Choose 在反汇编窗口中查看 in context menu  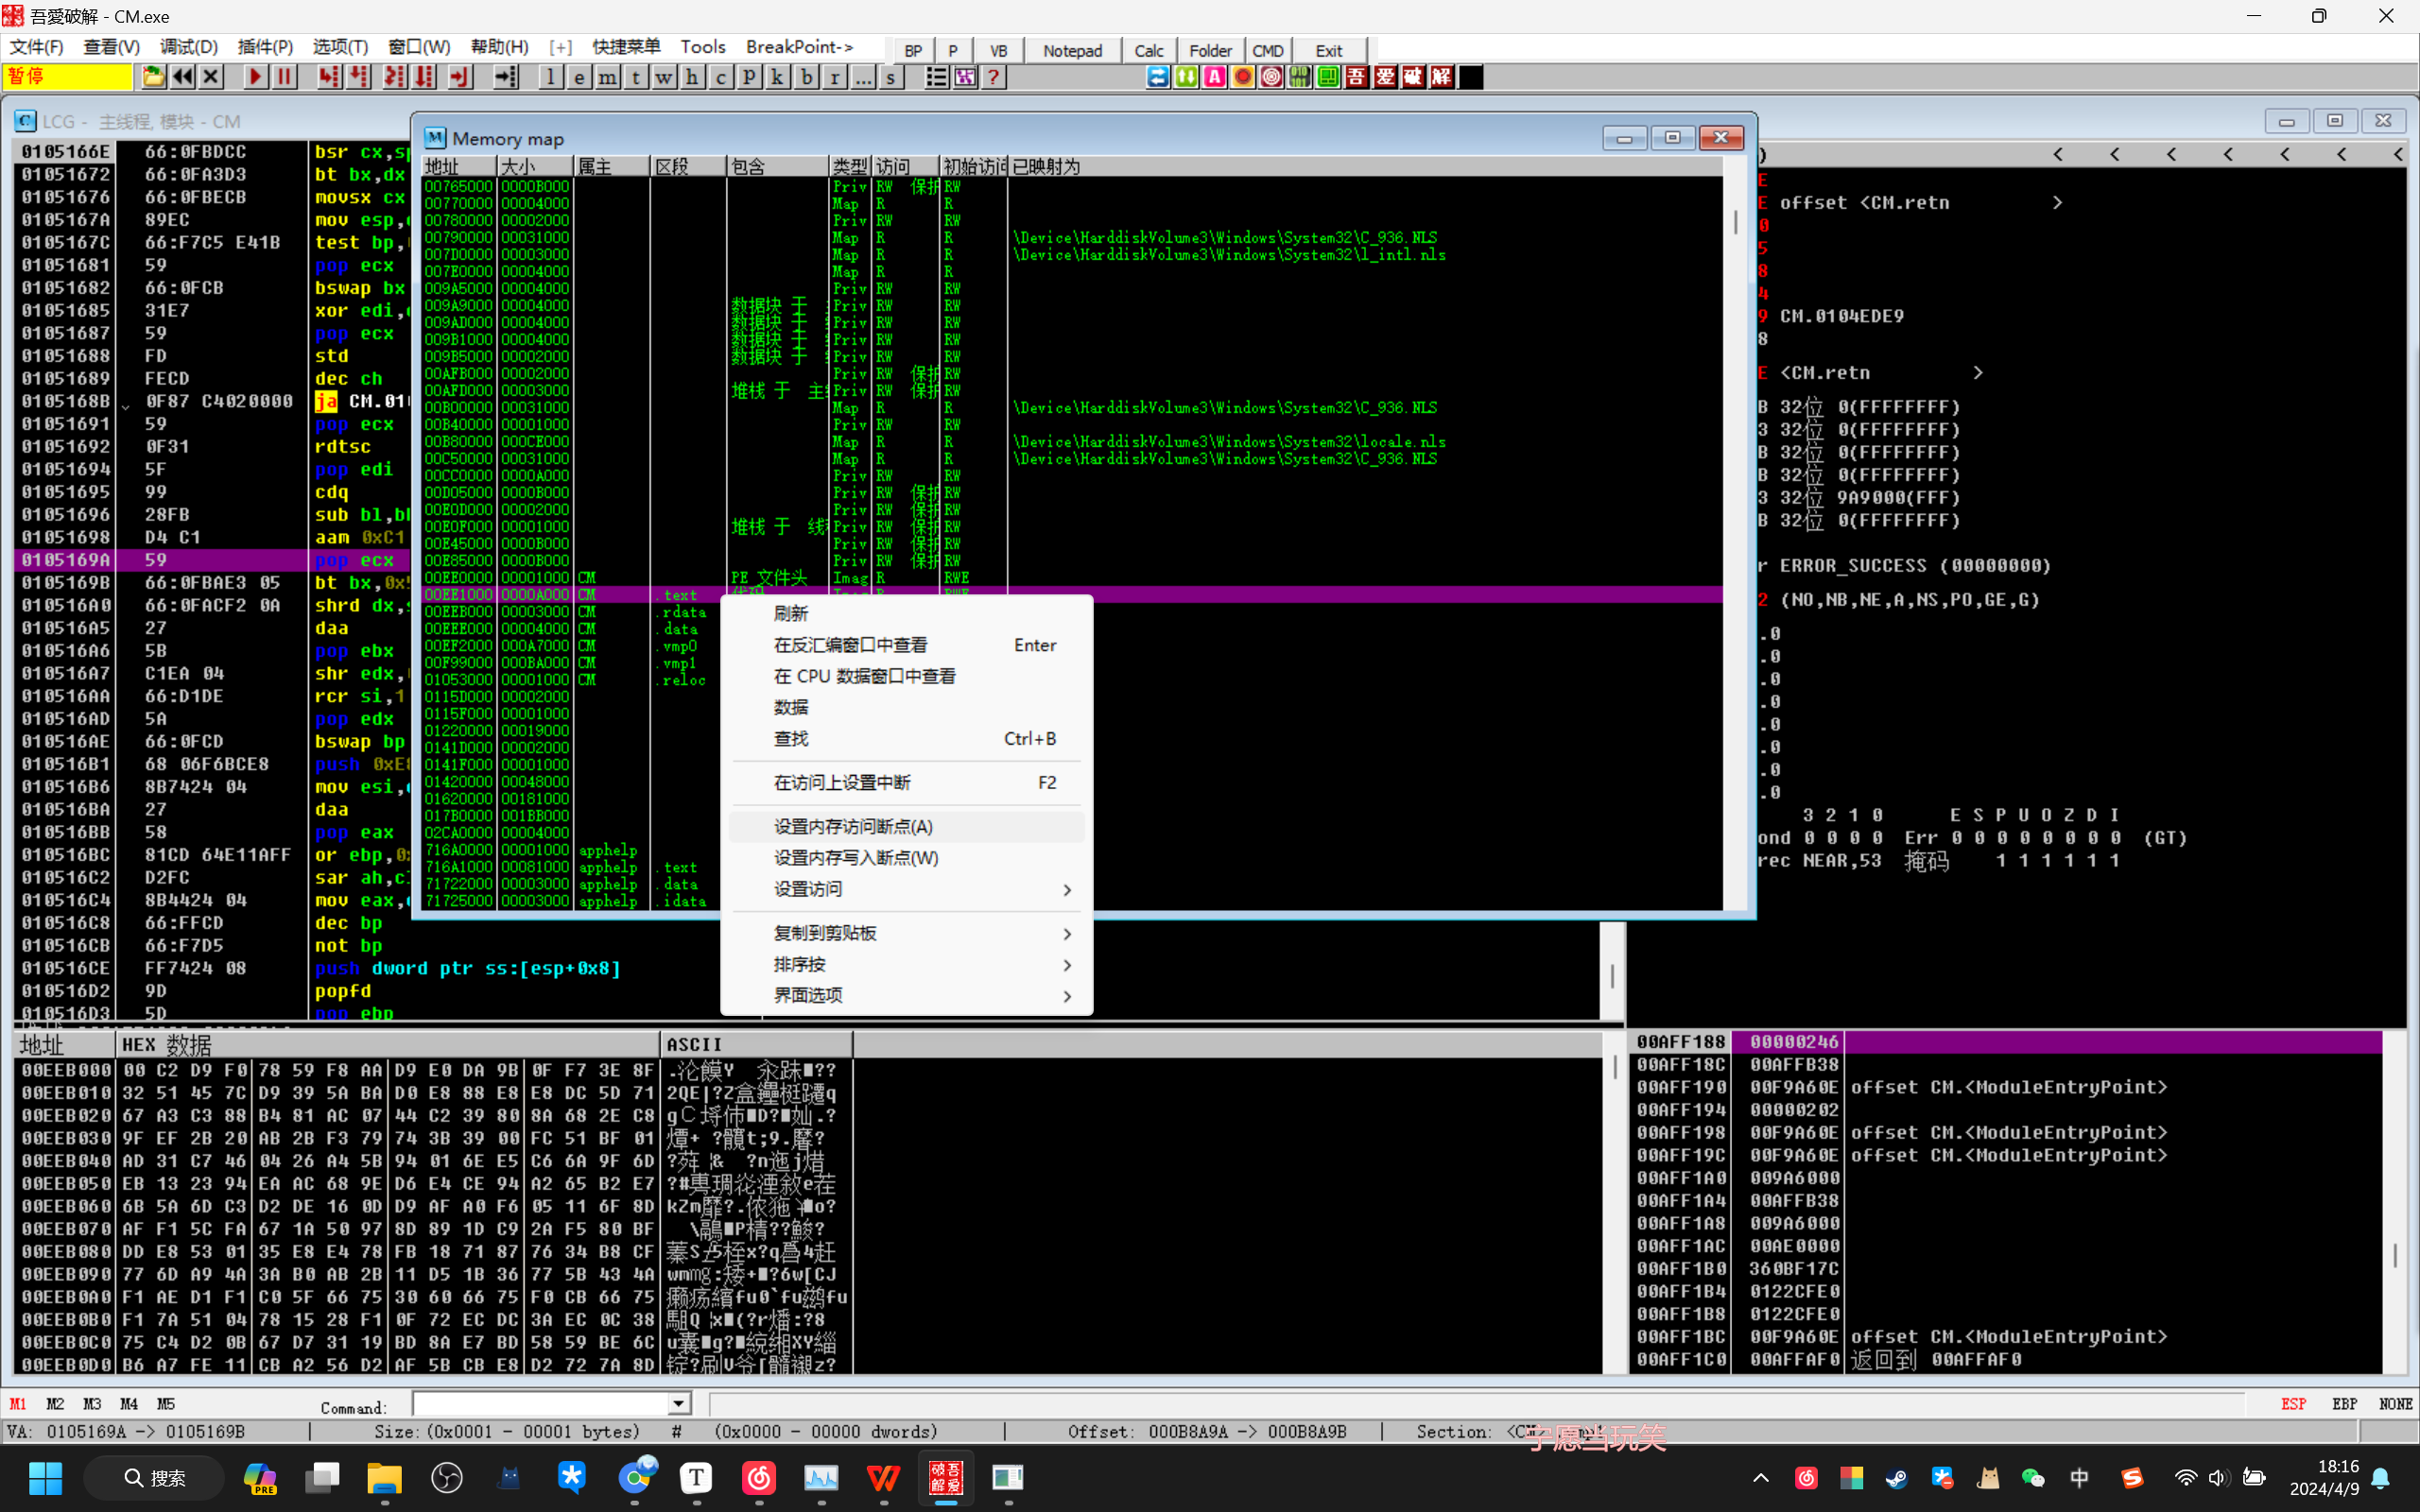(906, 645)
